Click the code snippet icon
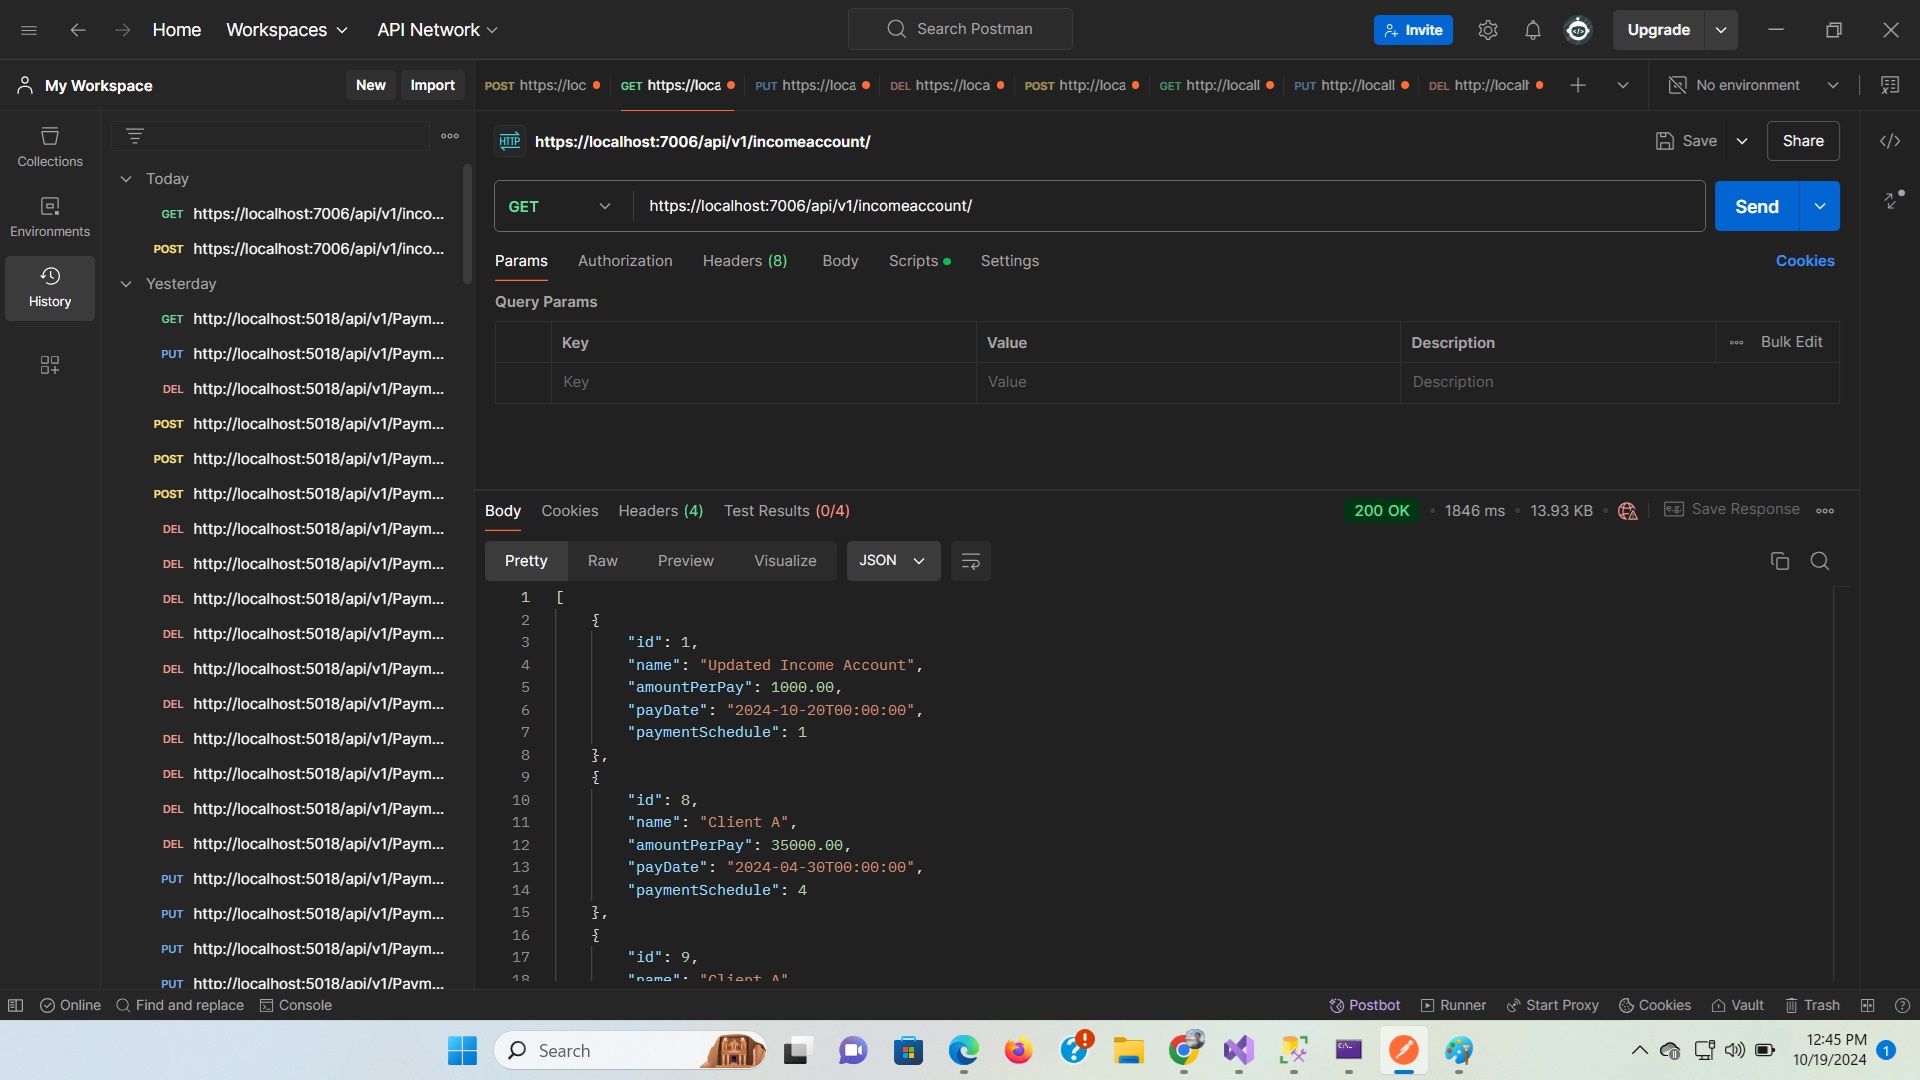 click(1889, 141)
